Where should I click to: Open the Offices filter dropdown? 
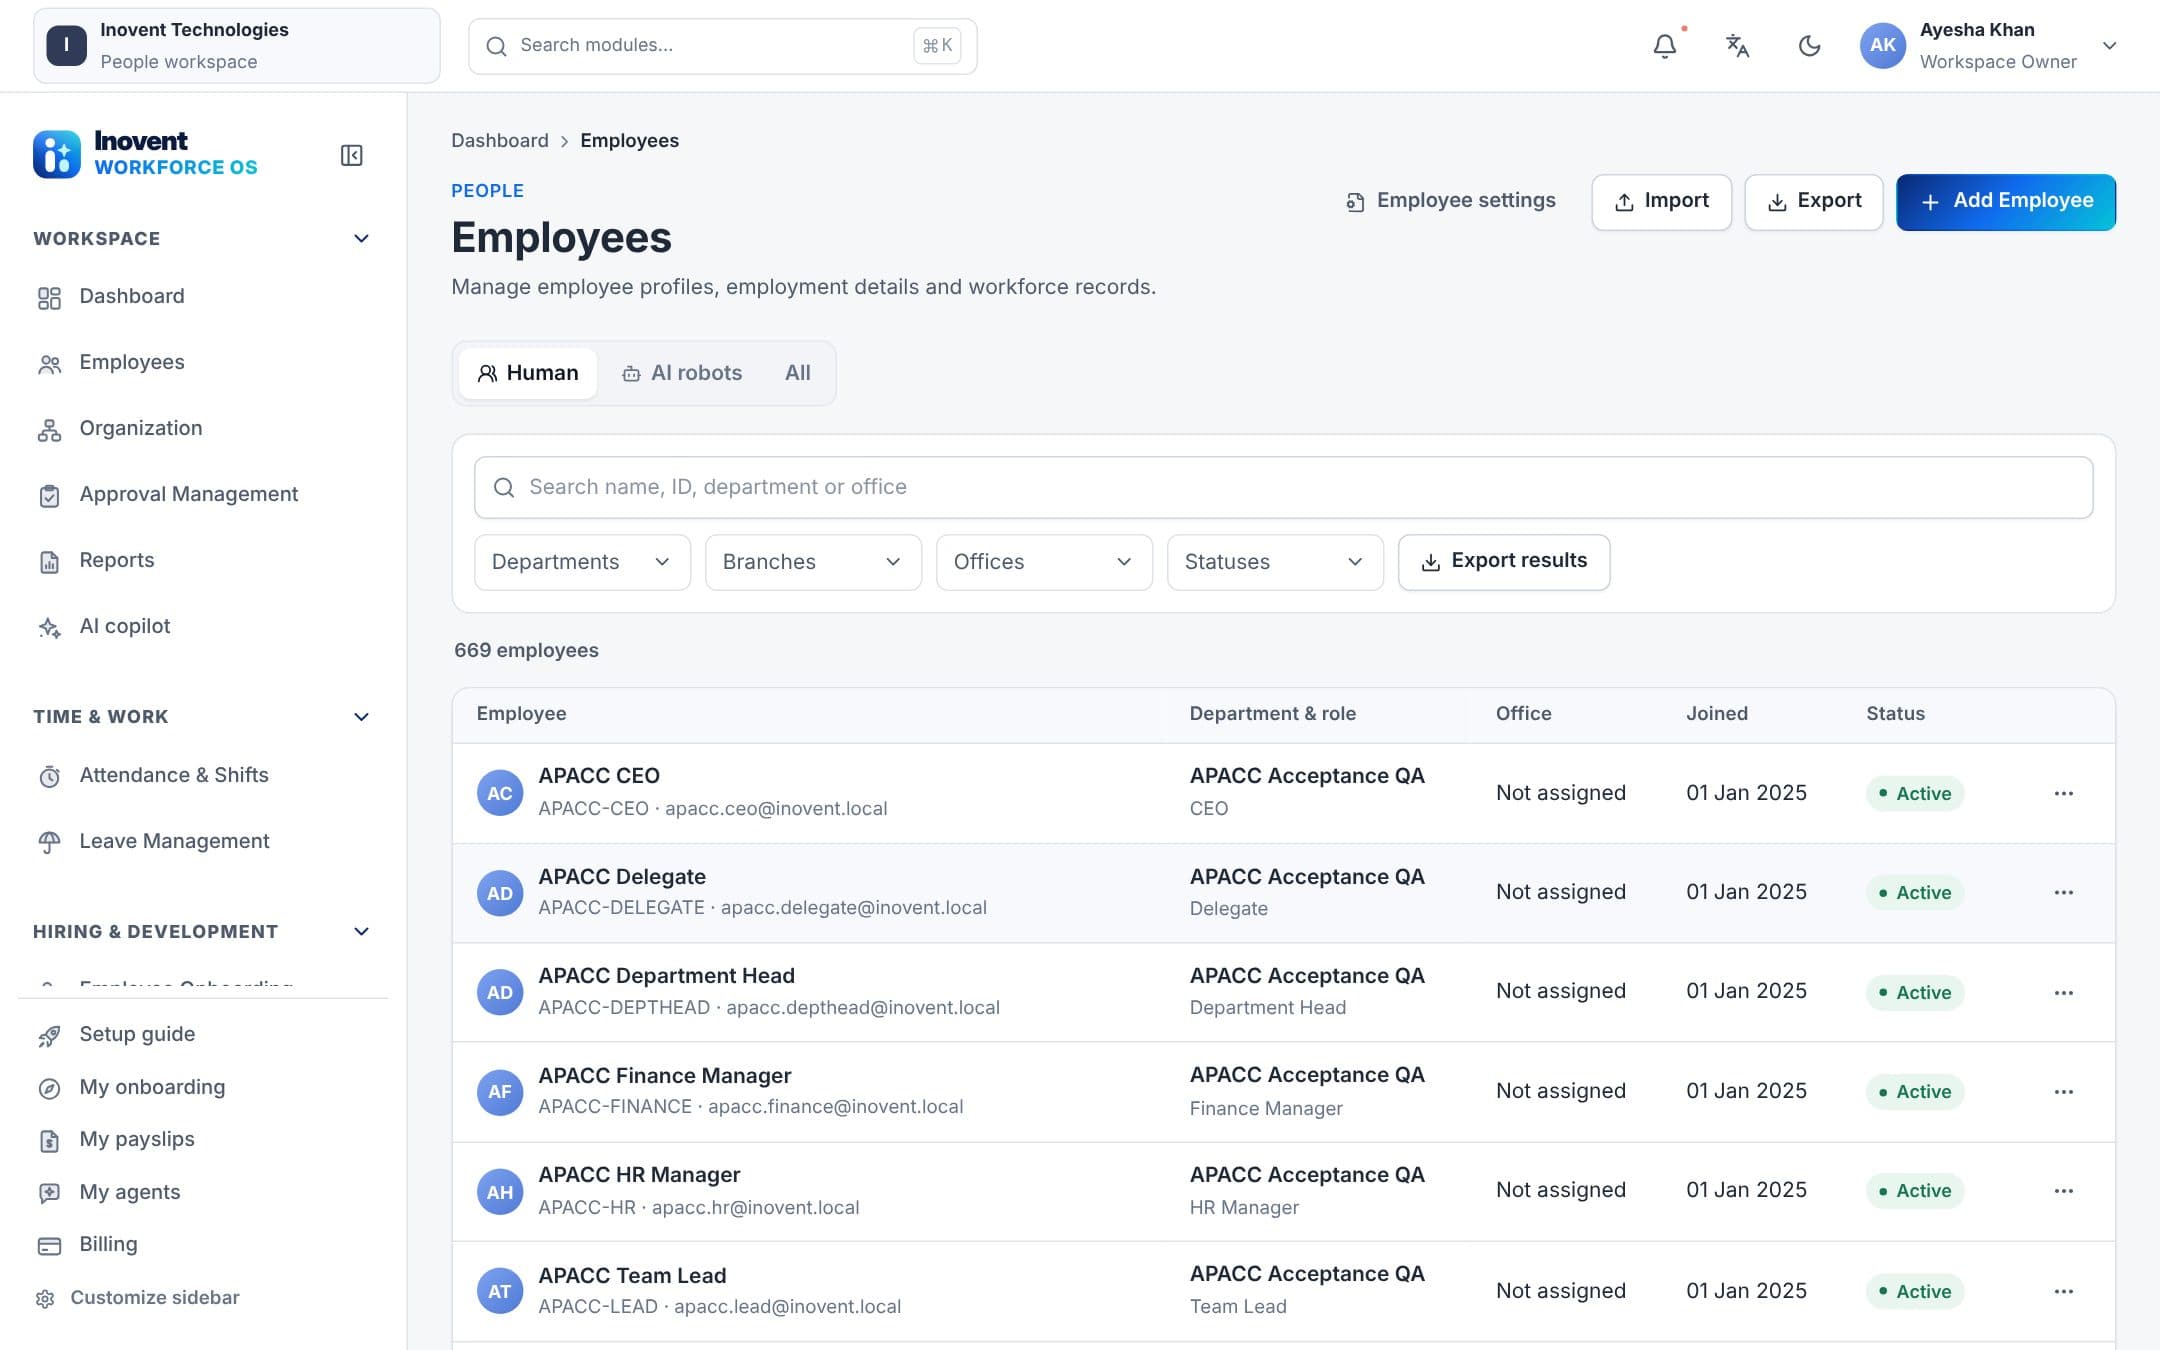(1044, 562)
